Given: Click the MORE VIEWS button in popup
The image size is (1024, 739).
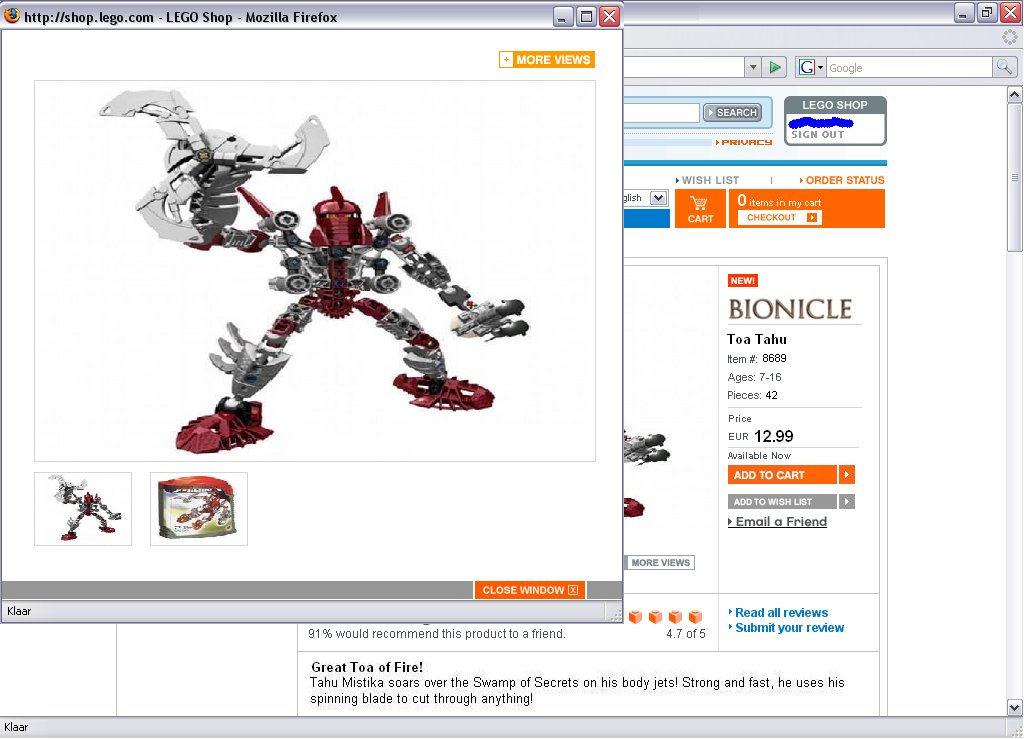Looking at the screenshot, I should click(547, 60).
